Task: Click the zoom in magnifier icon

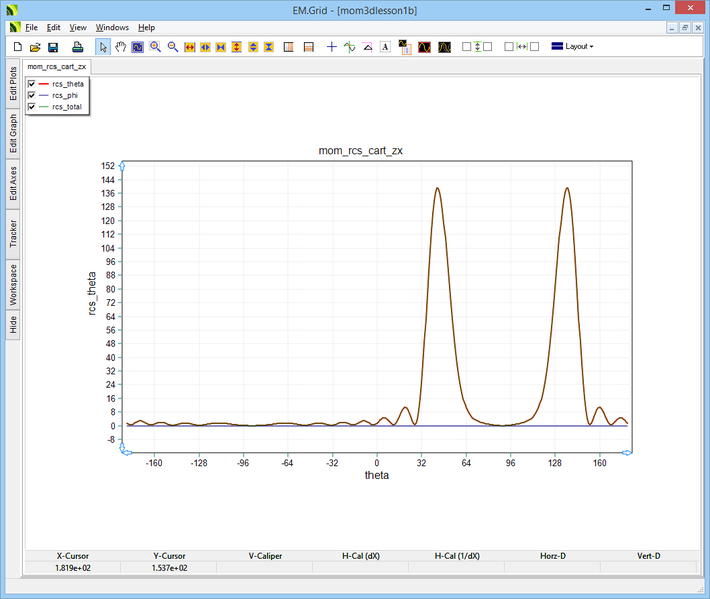Action: (x=155, y=47)
